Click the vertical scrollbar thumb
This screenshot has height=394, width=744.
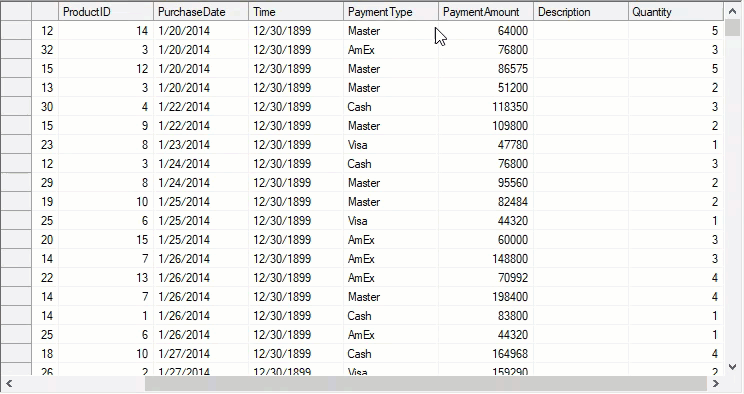click(732, 28)
